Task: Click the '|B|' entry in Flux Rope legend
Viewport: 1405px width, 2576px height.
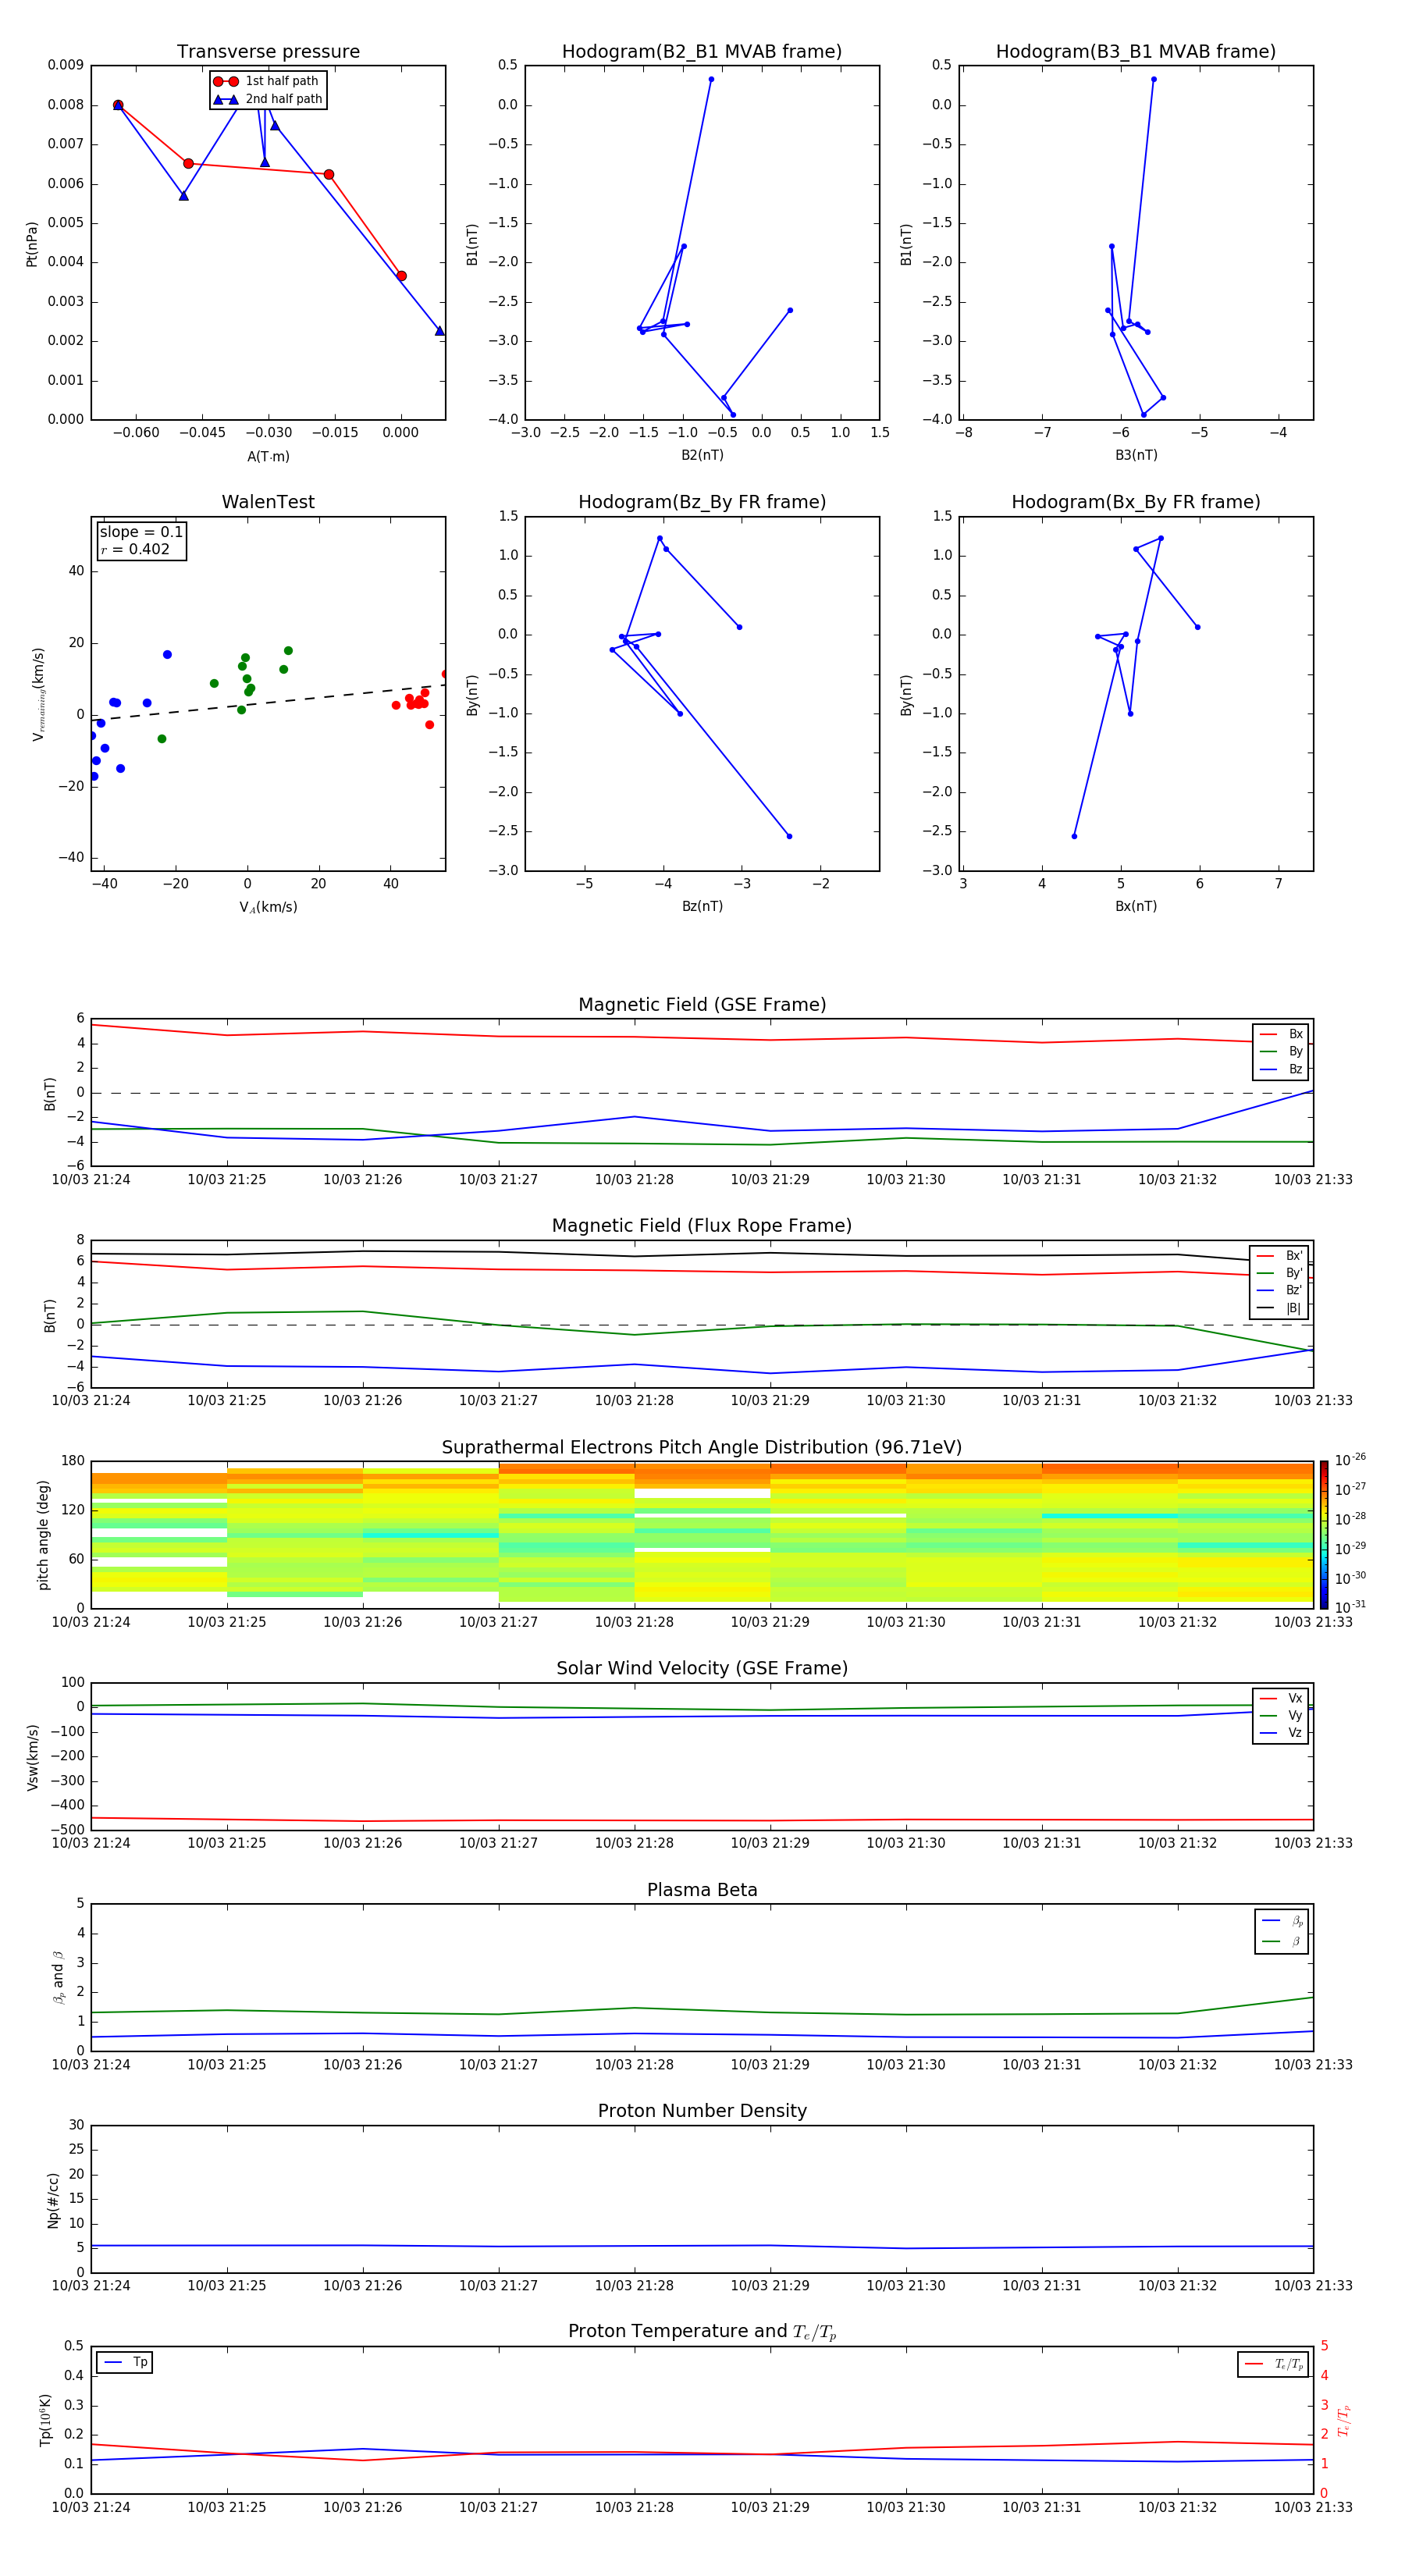Action: pyautogui.click(x=1280, y=1308)
